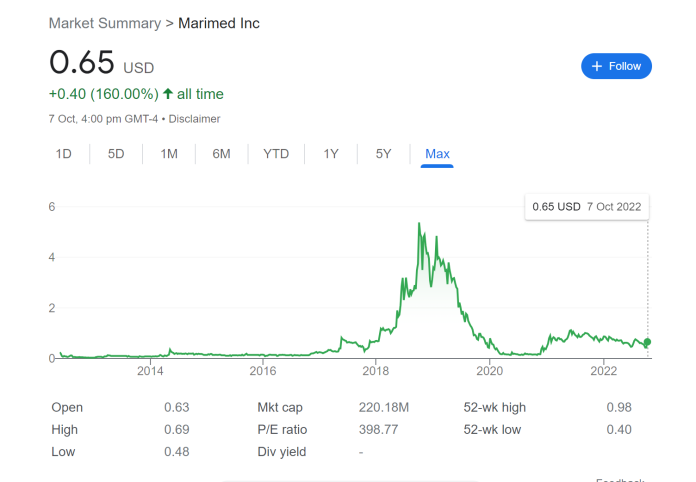Open the Disclaimer link
Screen dimensions: 696x482
point(194,118)
